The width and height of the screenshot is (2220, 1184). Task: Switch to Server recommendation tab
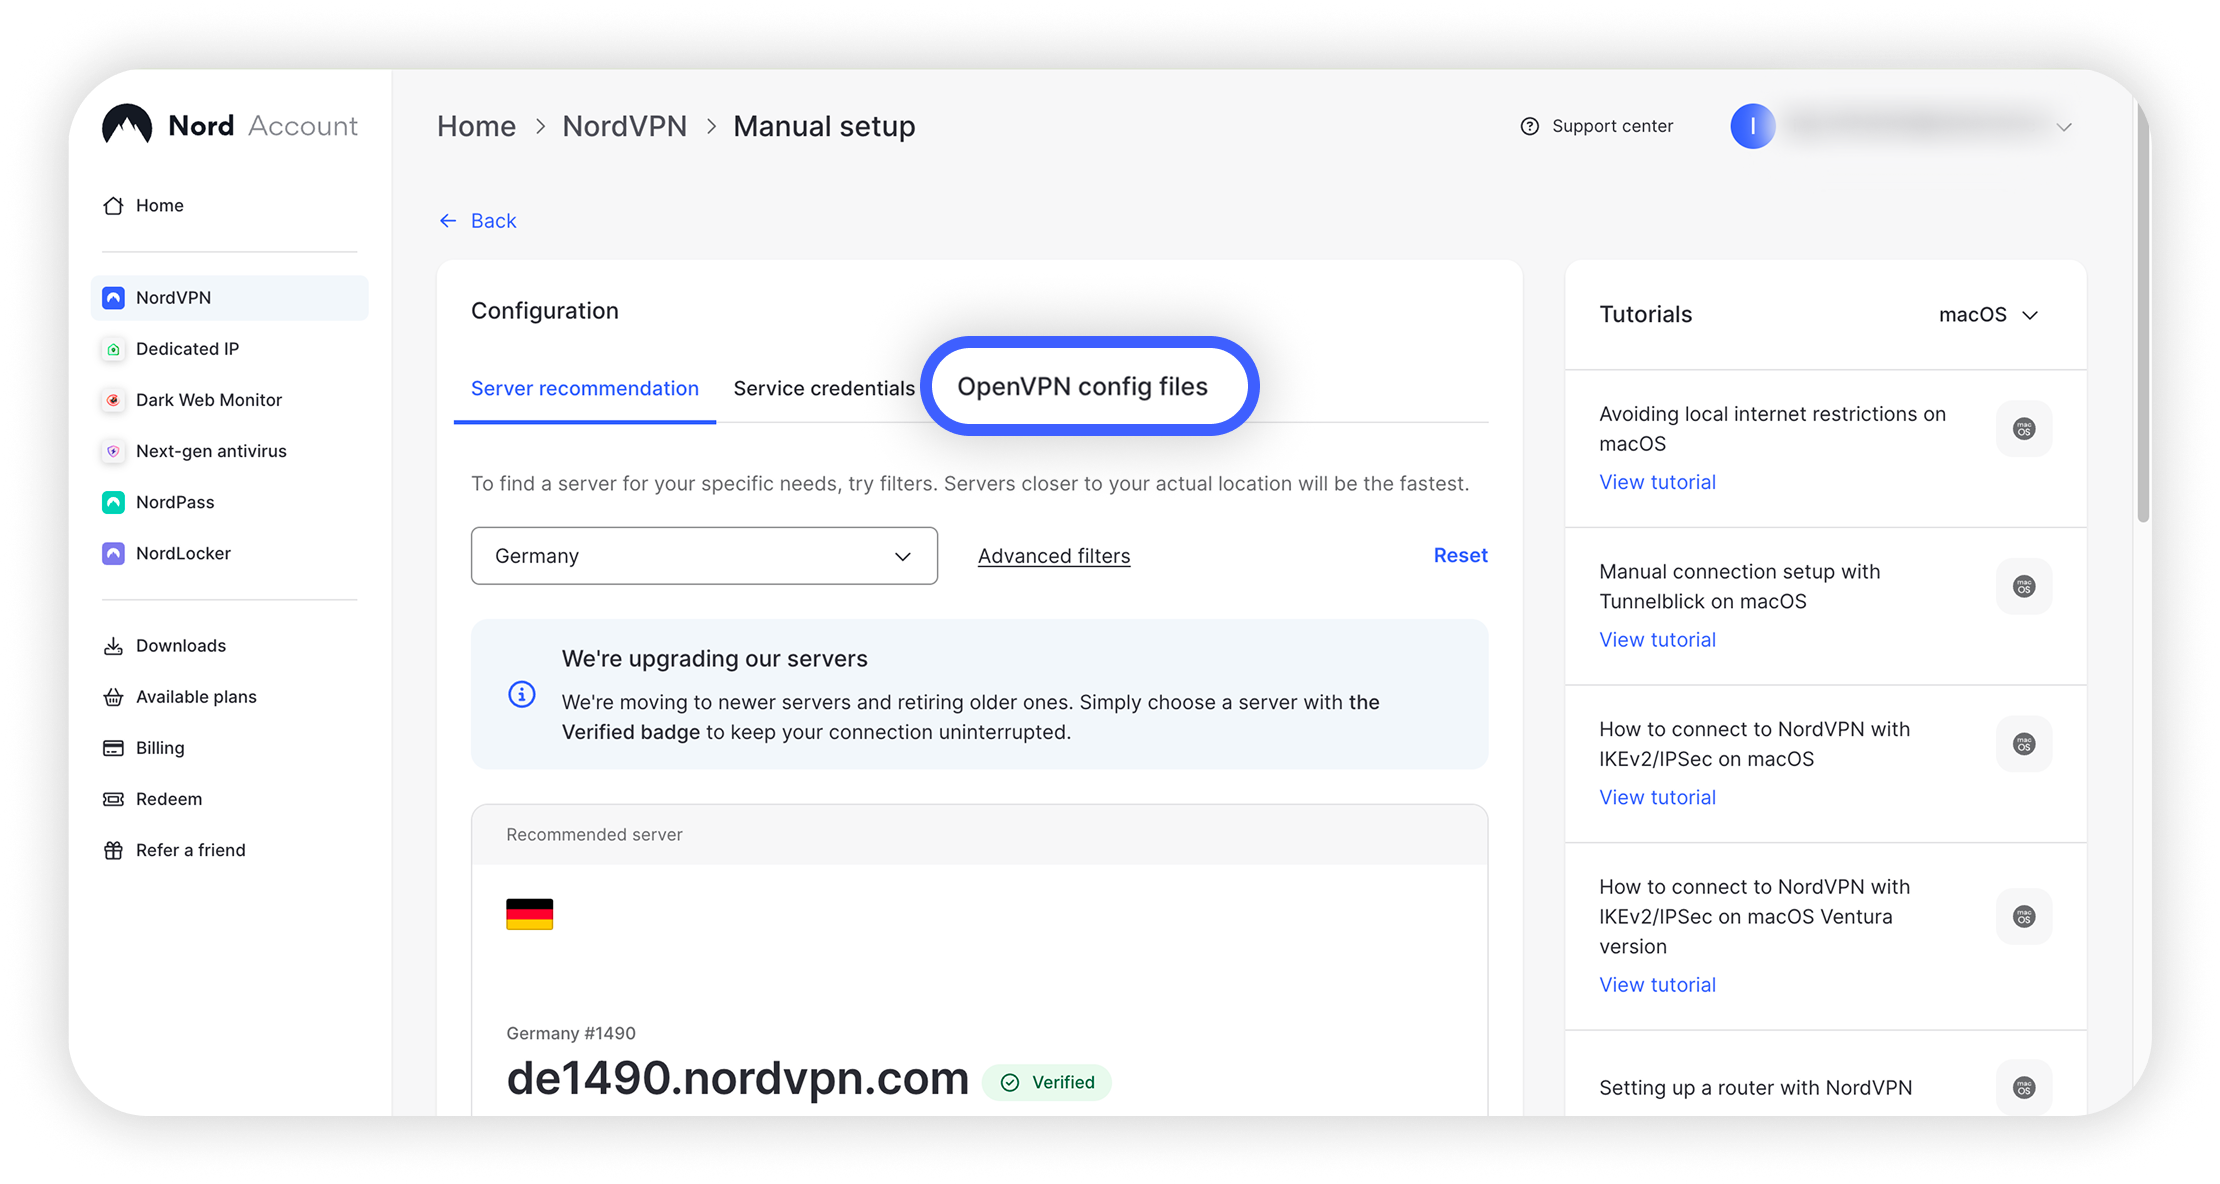click(585, 388)
